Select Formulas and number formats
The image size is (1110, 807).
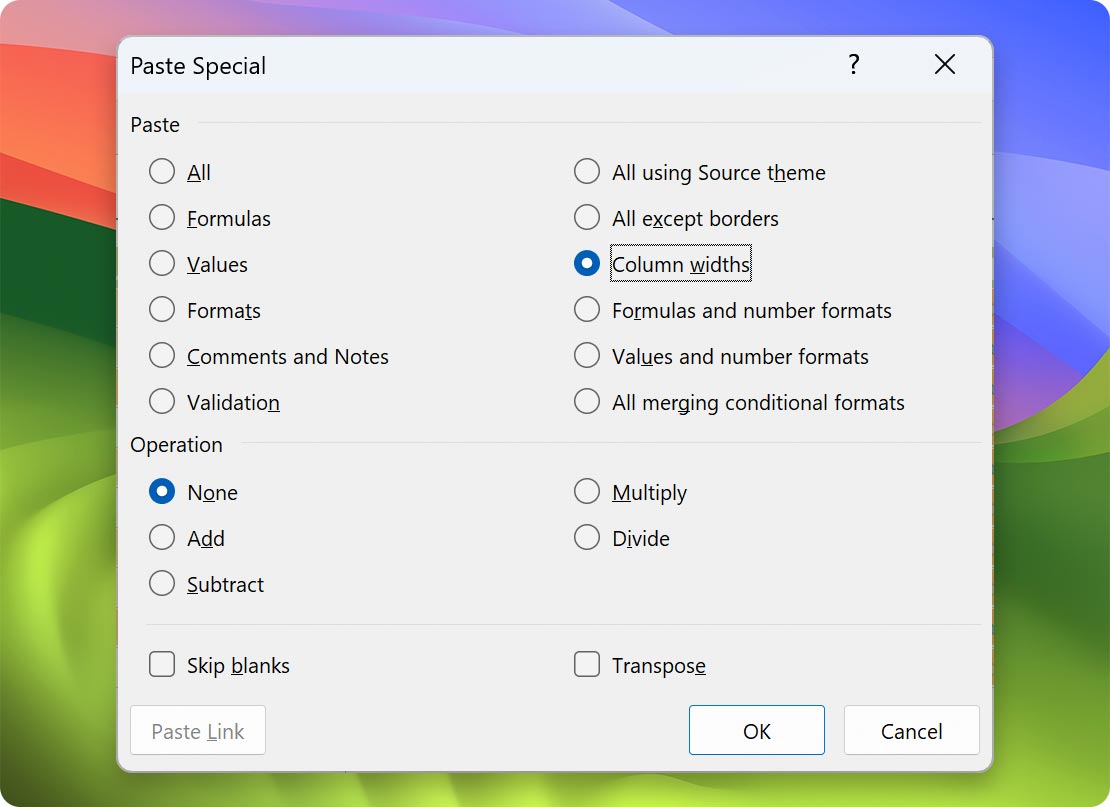587,310
